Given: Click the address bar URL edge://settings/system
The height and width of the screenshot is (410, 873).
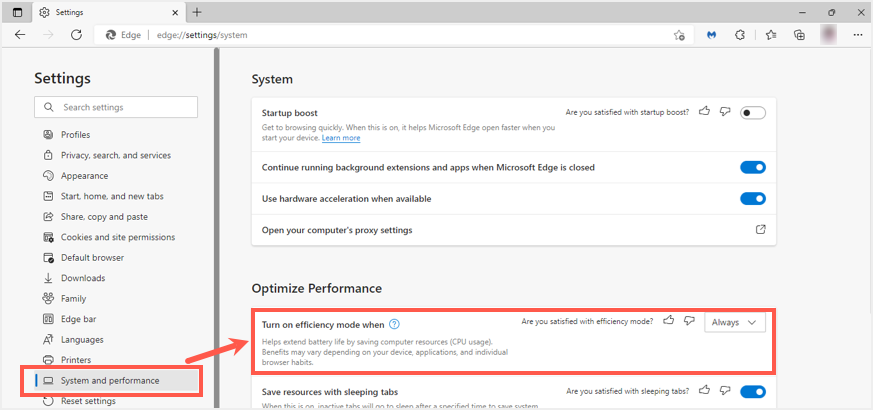Looking at the screenshot, I should click(x=202, y=35).
